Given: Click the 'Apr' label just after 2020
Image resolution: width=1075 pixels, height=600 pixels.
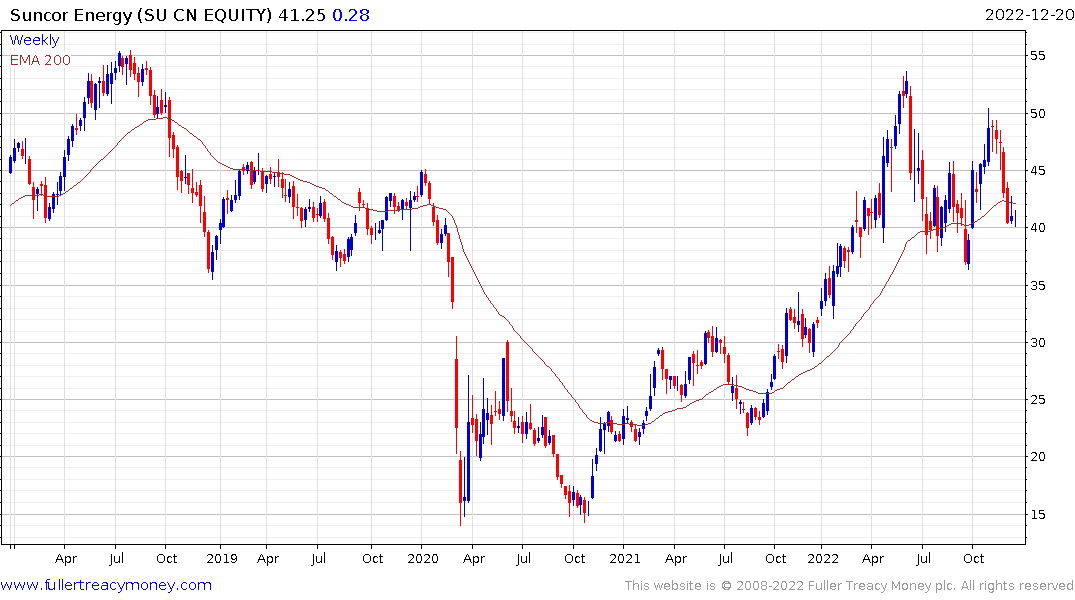Looking at the screenshot, I should (474, 559).
